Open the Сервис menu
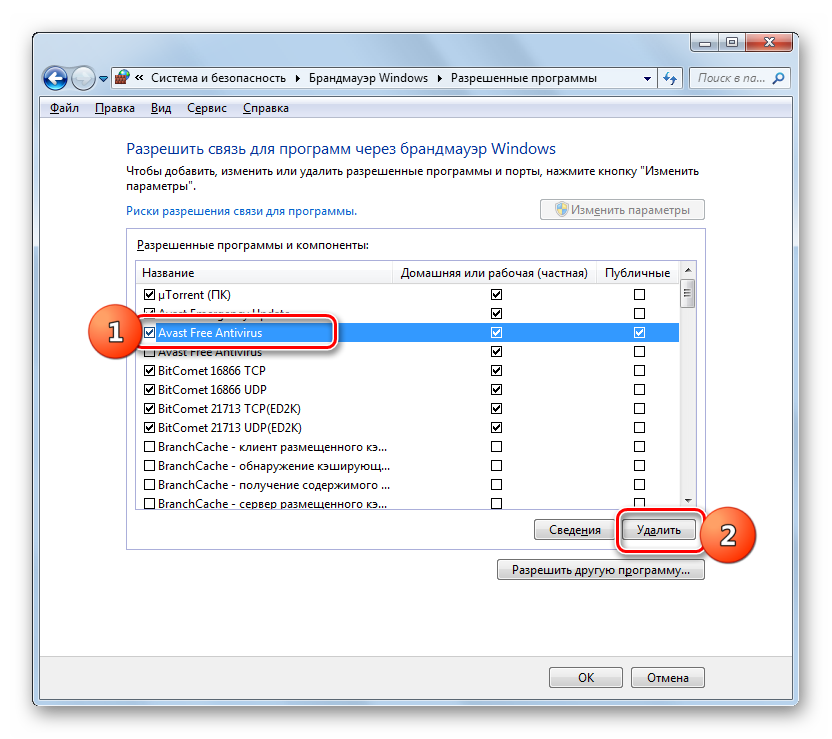832x739 pixels. (x=206, y=108)
